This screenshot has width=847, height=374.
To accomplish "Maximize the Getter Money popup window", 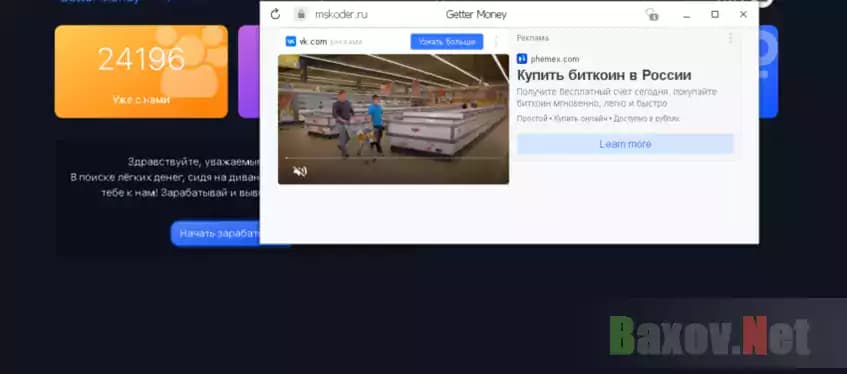I will 715,15.
